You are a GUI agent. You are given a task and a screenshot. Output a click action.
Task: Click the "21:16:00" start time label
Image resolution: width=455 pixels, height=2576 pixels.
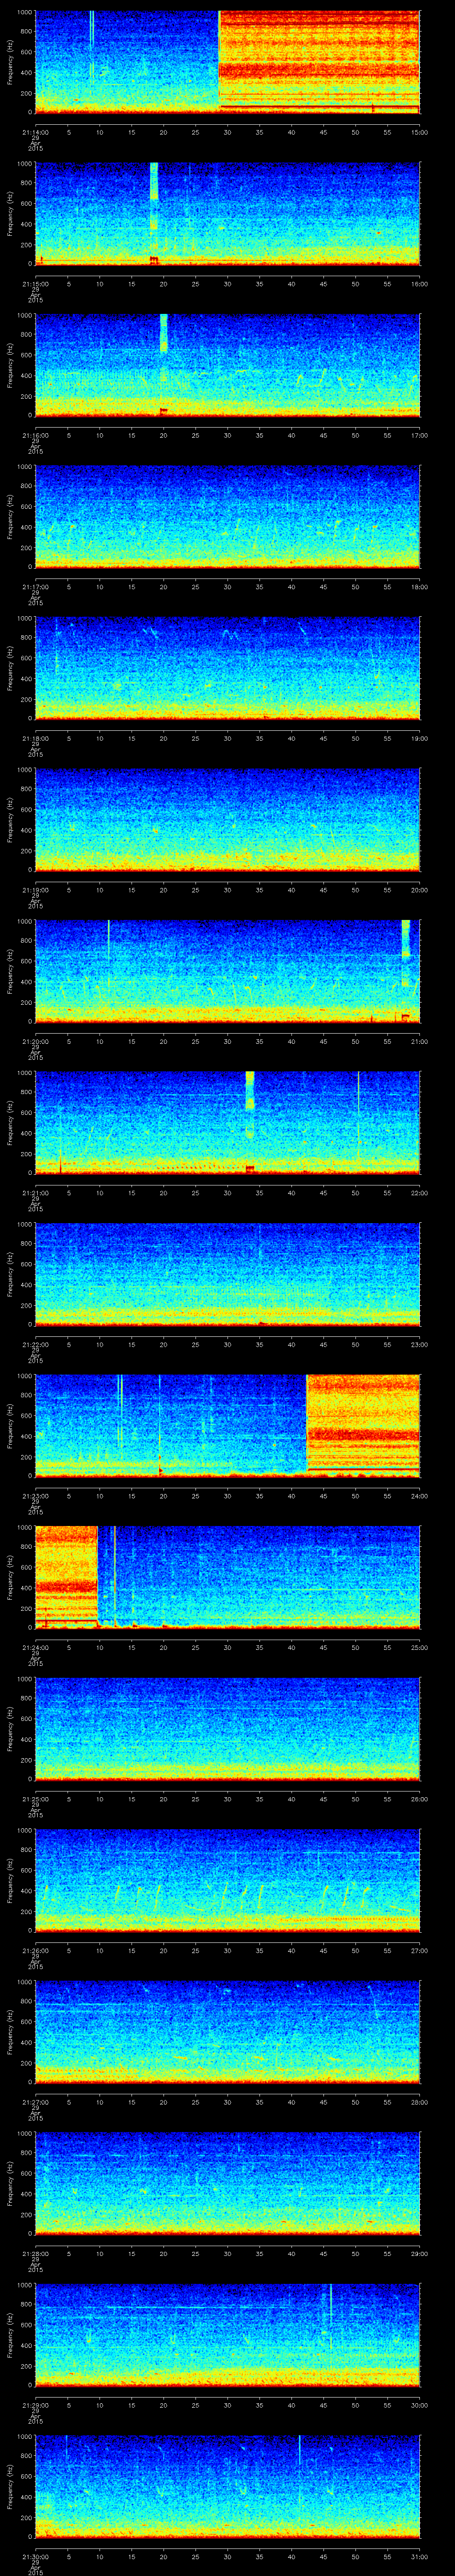pyautogui.click(x=35, y=434)
